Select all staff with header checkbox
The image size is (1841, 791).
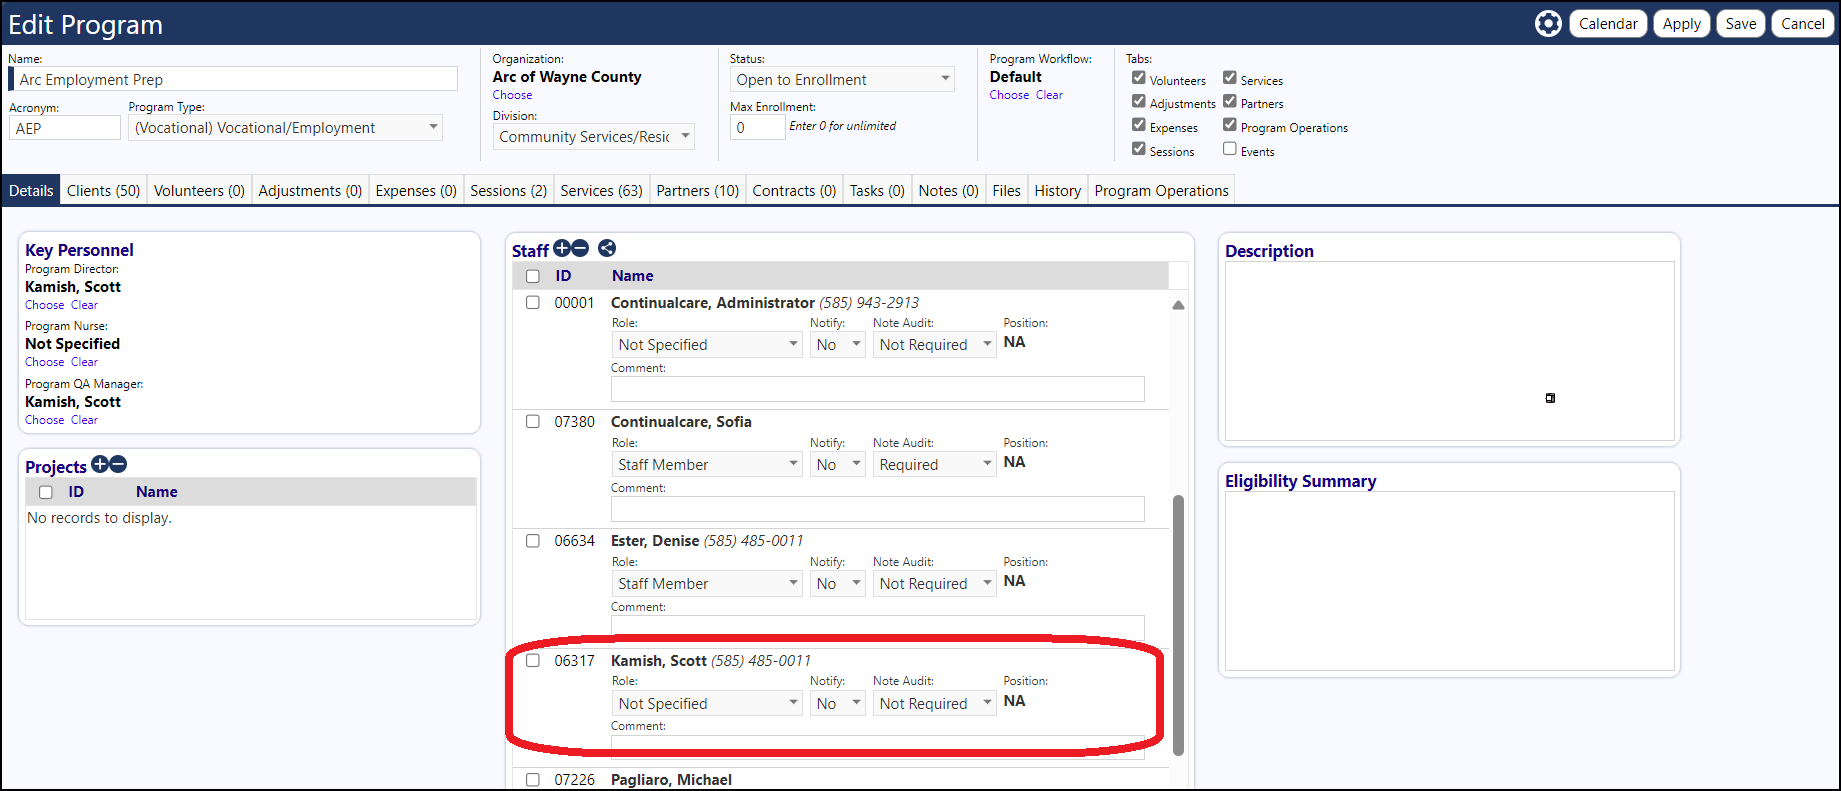click(x=533, y=276)
